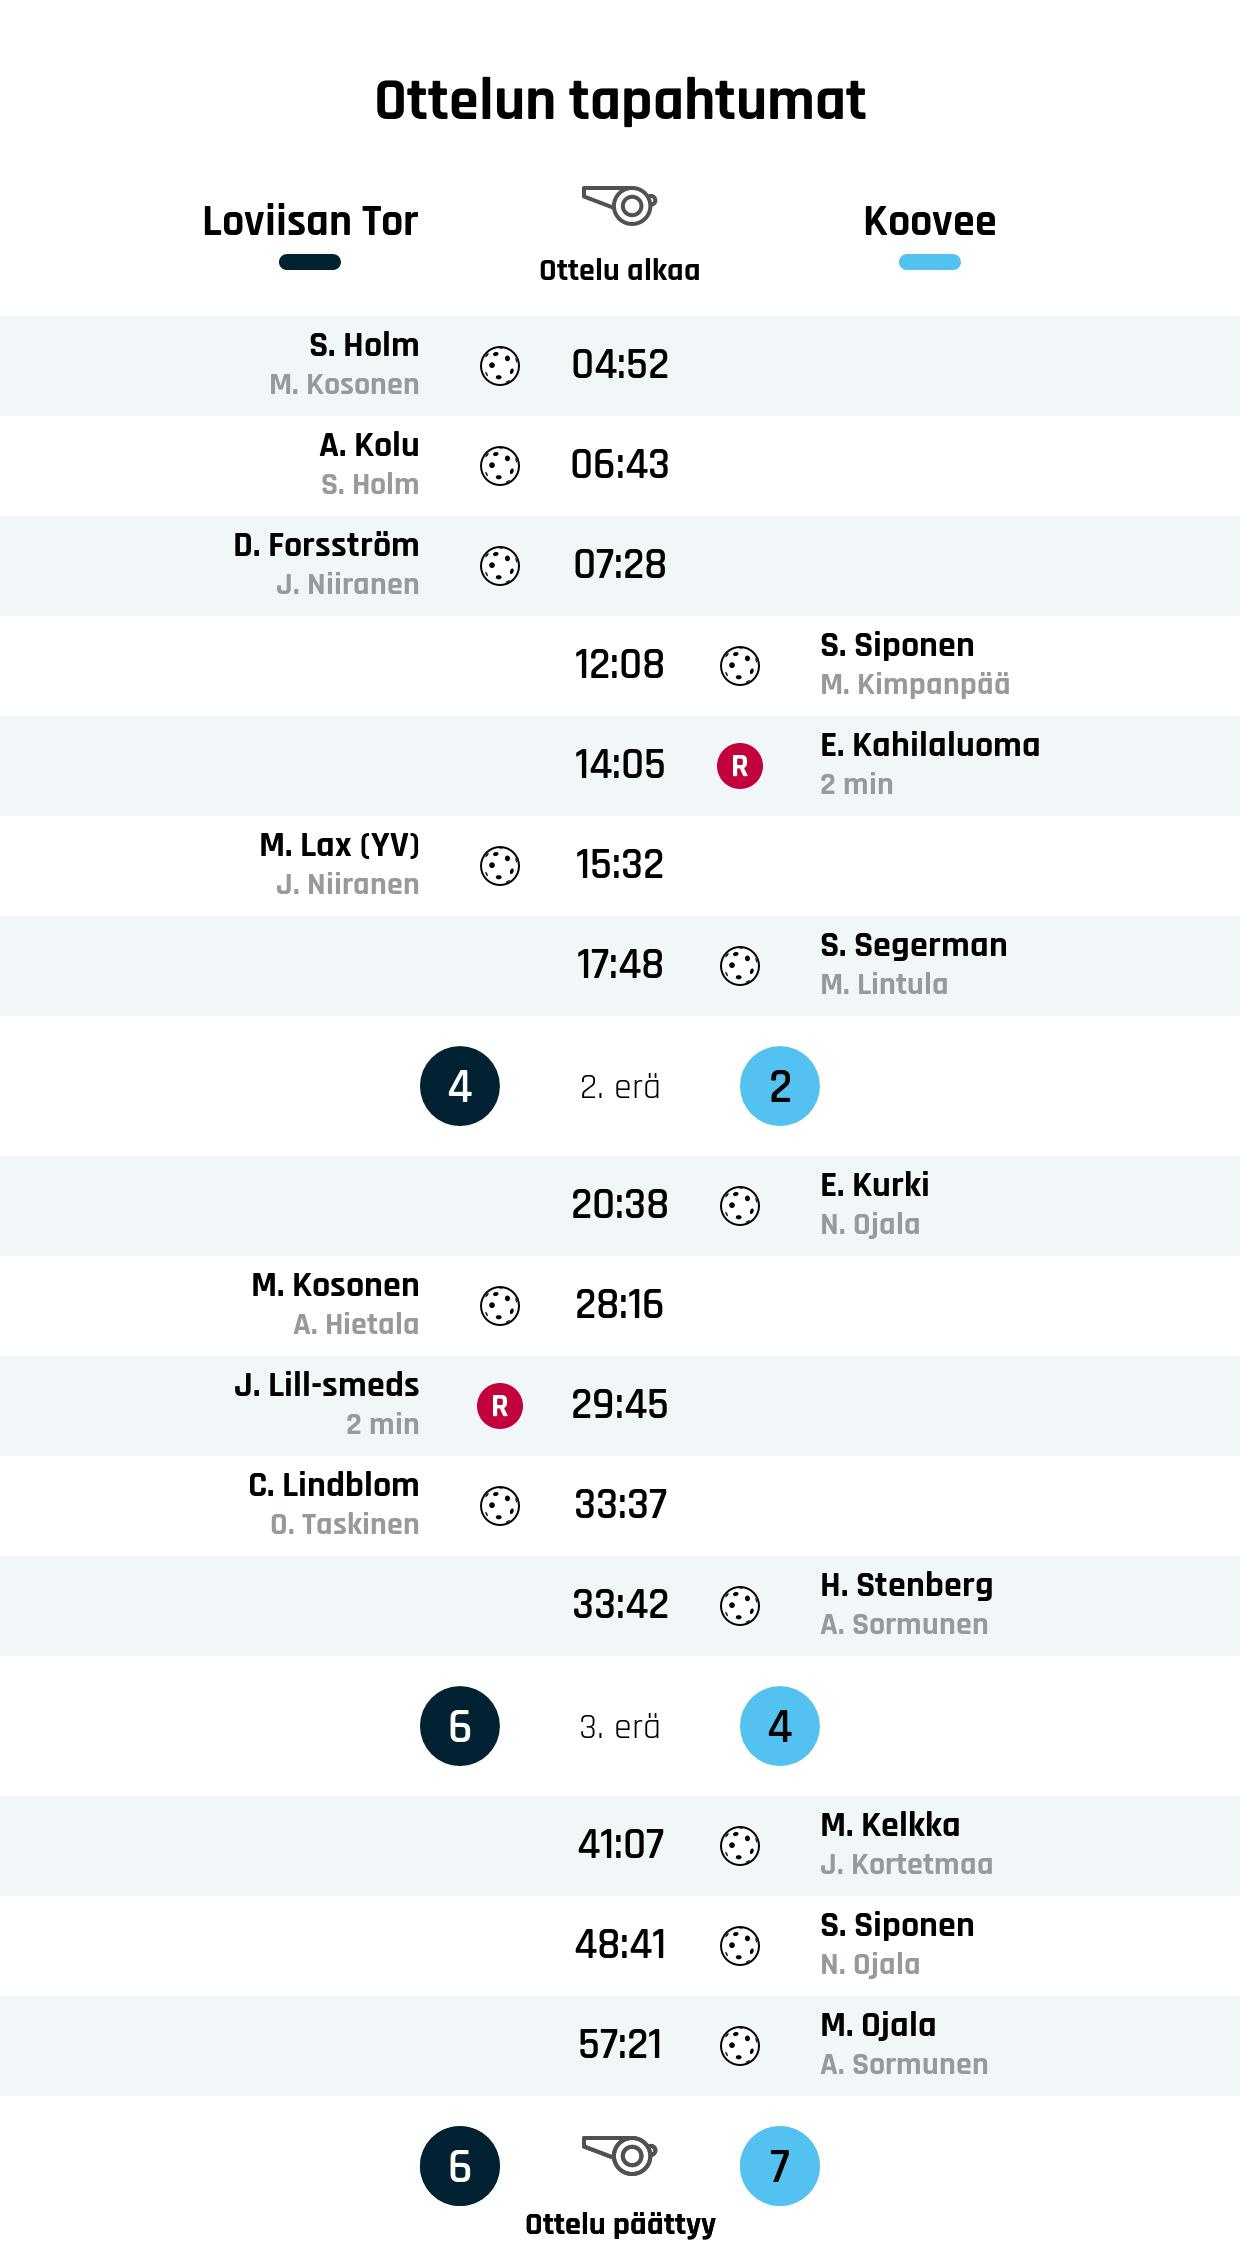Viewport: 1240px width, 2258px height.
Task: Click the dark navy Loviisan Tor color bar
Action: coord(310,263)
